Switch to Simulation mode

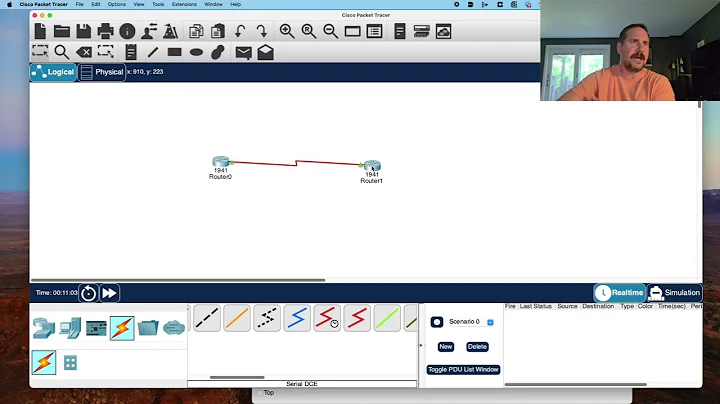pos(675,292)
